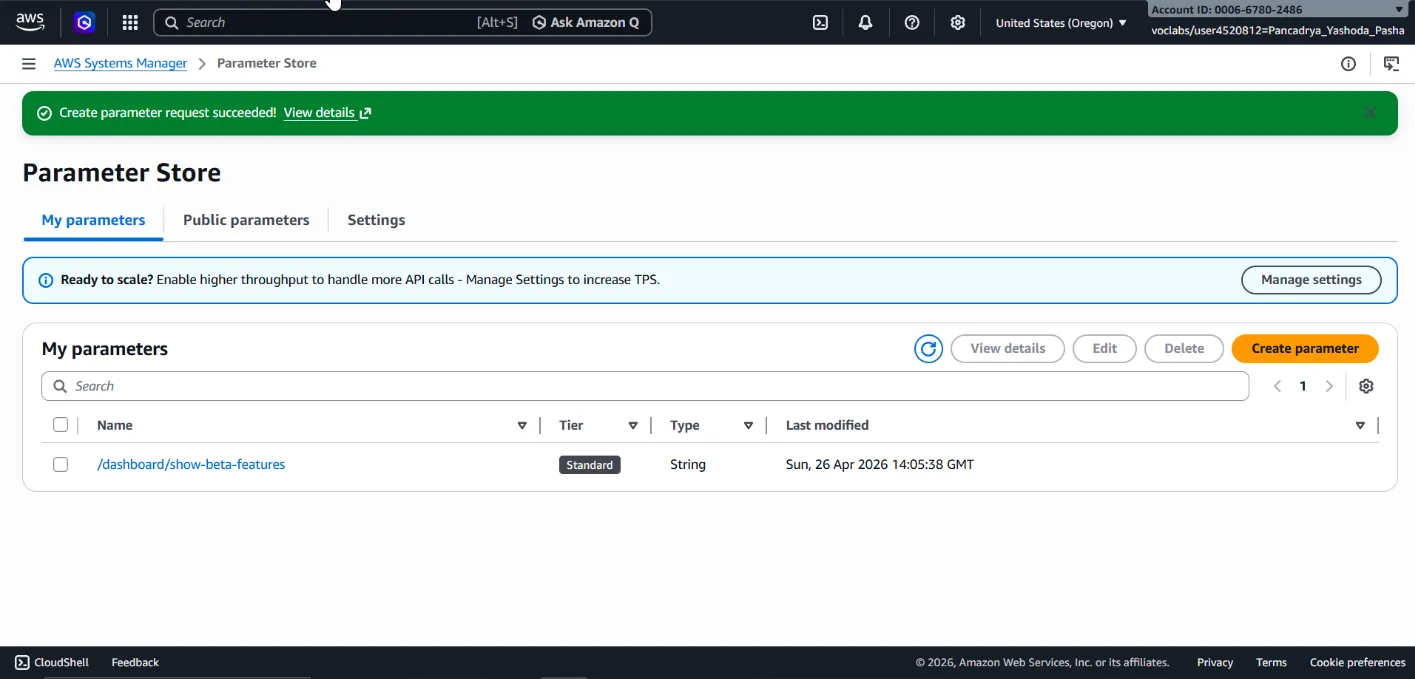The height and width of the screenshot is (679, 1415).
Task: Click the Ready to scale info icon
Action: (45, 281)
